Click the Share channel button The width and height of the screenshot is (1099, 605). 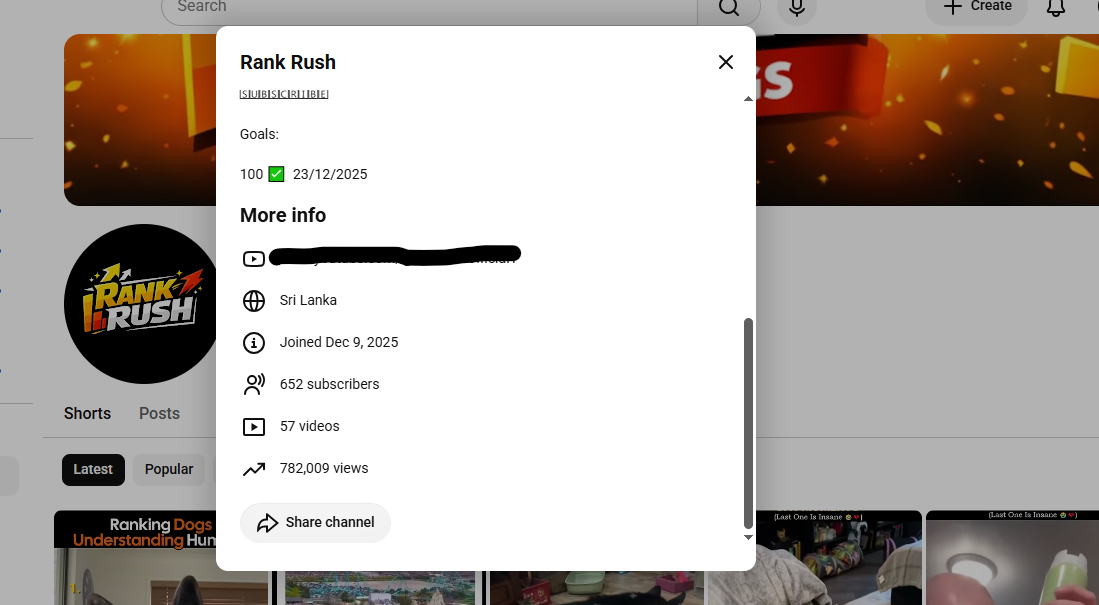(315, 522)
